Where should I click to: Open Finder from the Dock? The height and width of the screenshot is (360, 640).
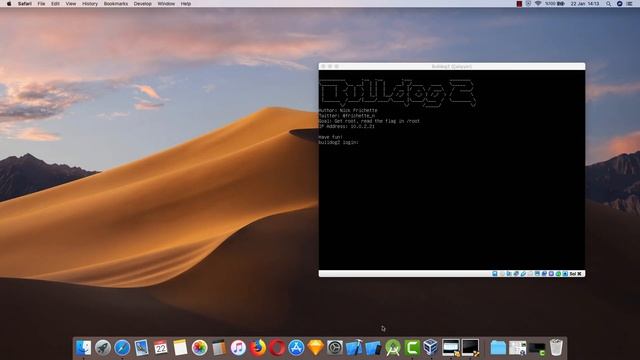pyautogui.click(x=84, y=348)
